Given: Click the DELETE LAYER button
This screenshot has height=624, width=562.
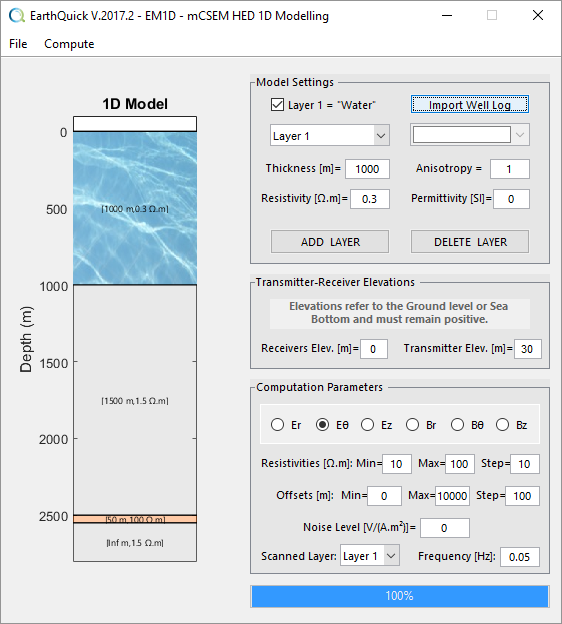Looking at the screenshot, I should tap(470, 242).
